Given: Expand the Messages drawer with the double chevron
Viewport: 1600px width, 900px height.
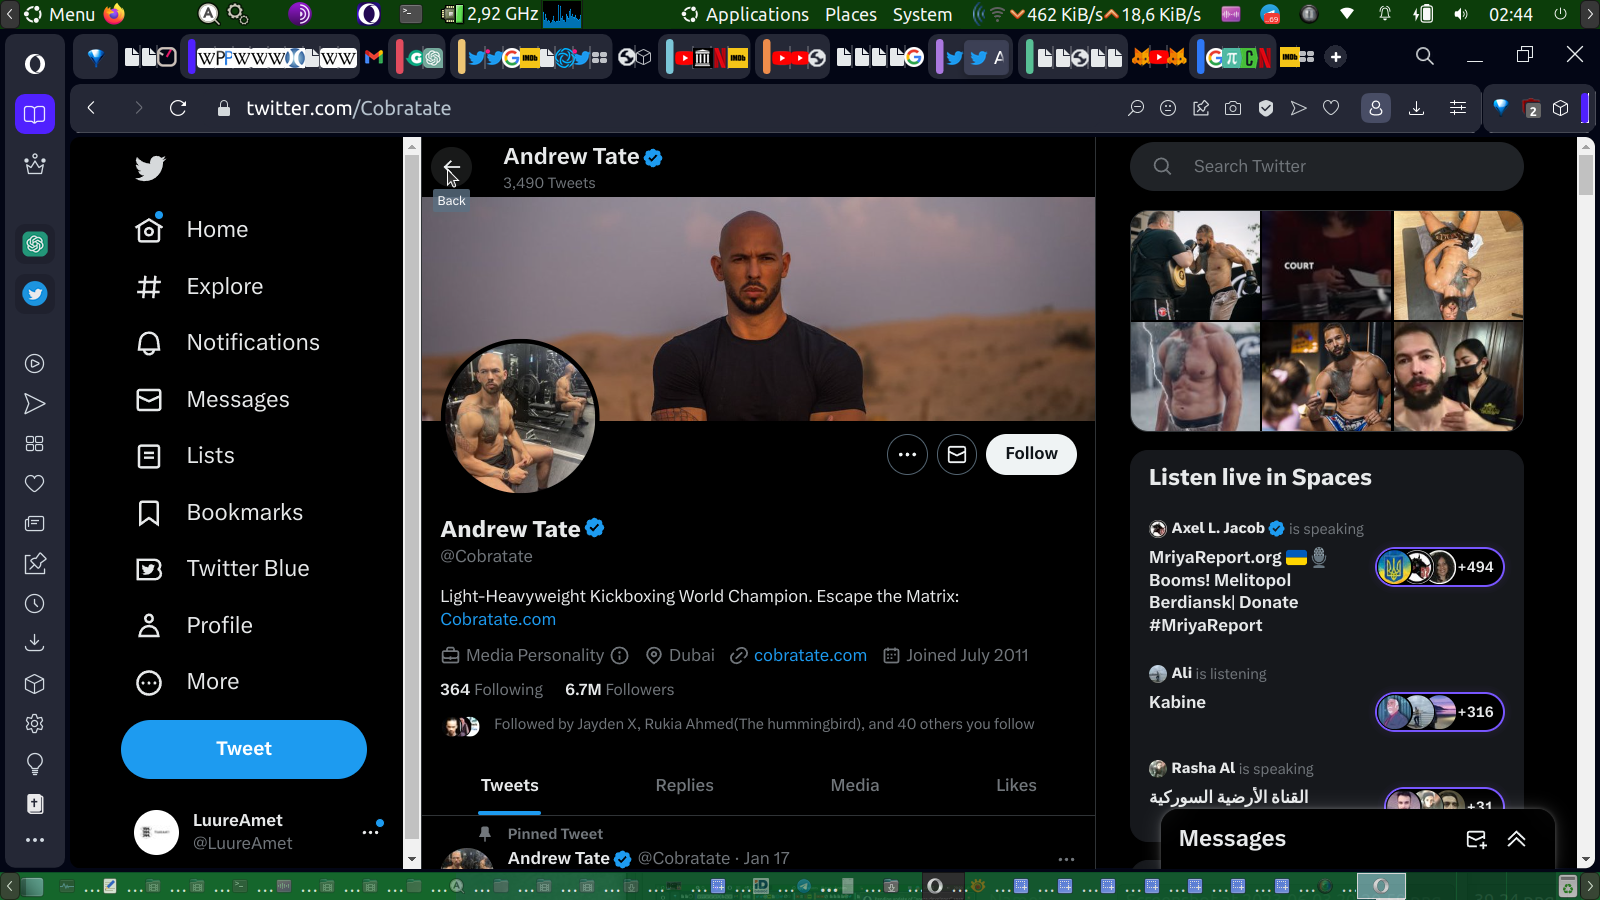Looking at the screenshot, I should pyautogui.click(x=1517, y=839).
